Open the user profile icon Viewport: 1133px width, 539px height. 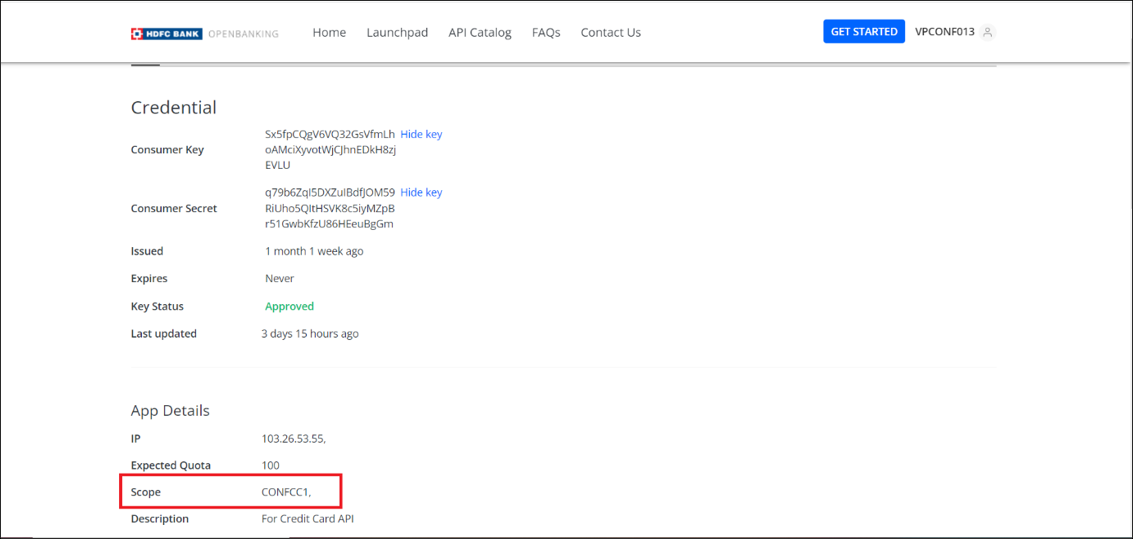987,32
